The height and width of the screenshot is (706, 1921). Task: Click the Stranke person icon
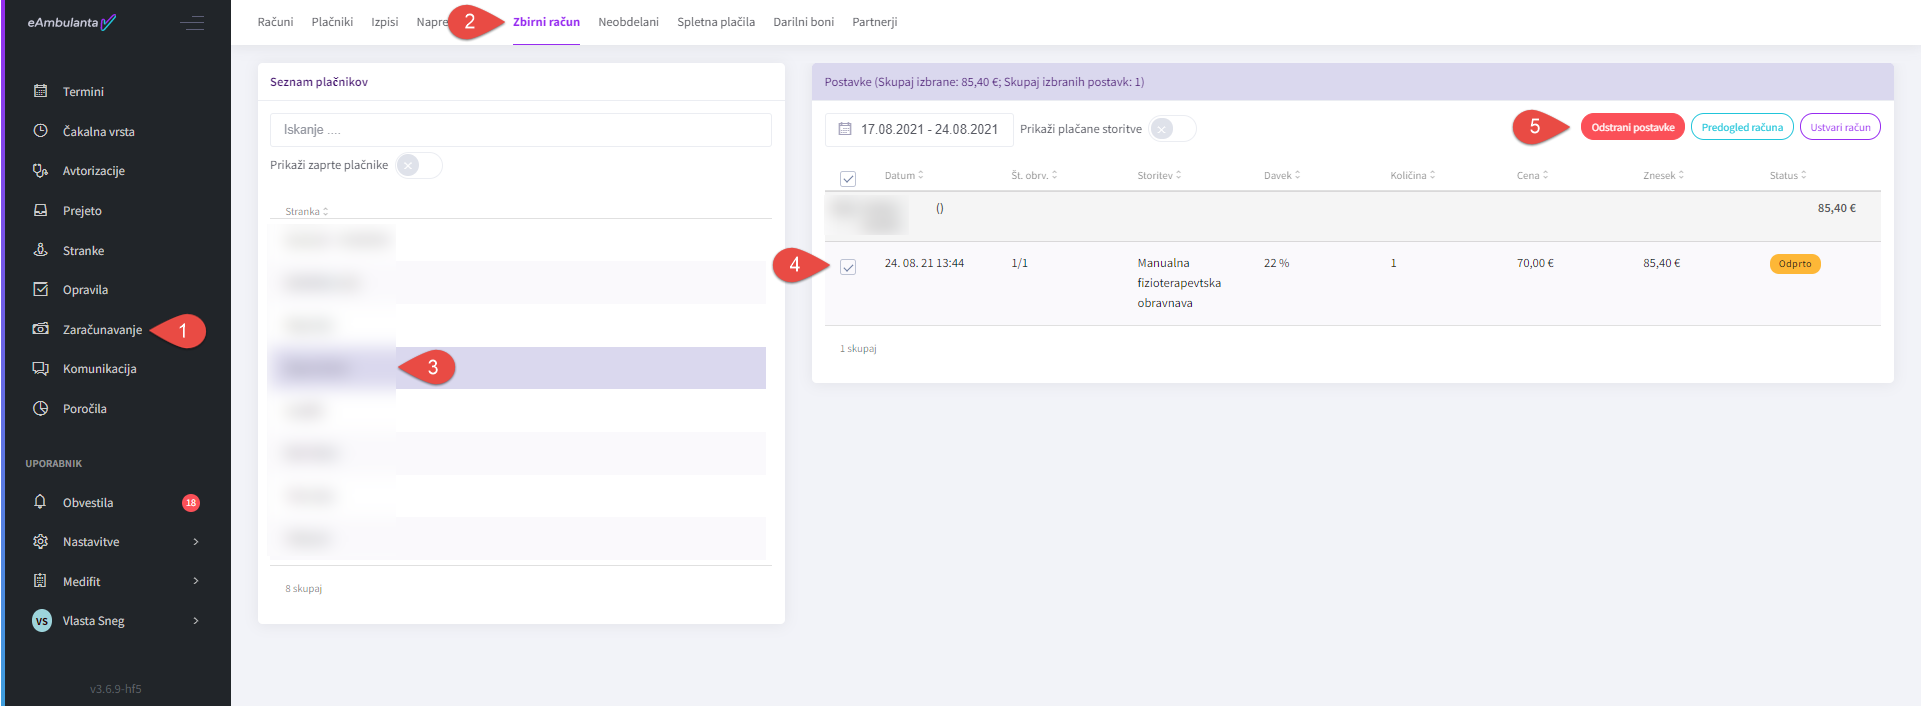[x=41, y=250]
